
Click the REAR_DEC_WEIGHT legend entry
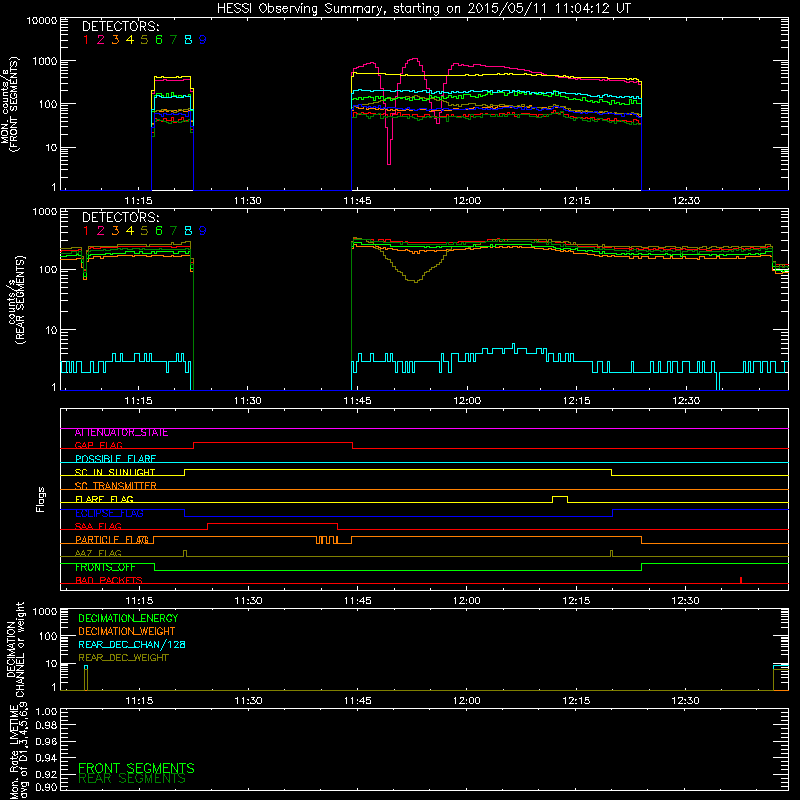123,658
